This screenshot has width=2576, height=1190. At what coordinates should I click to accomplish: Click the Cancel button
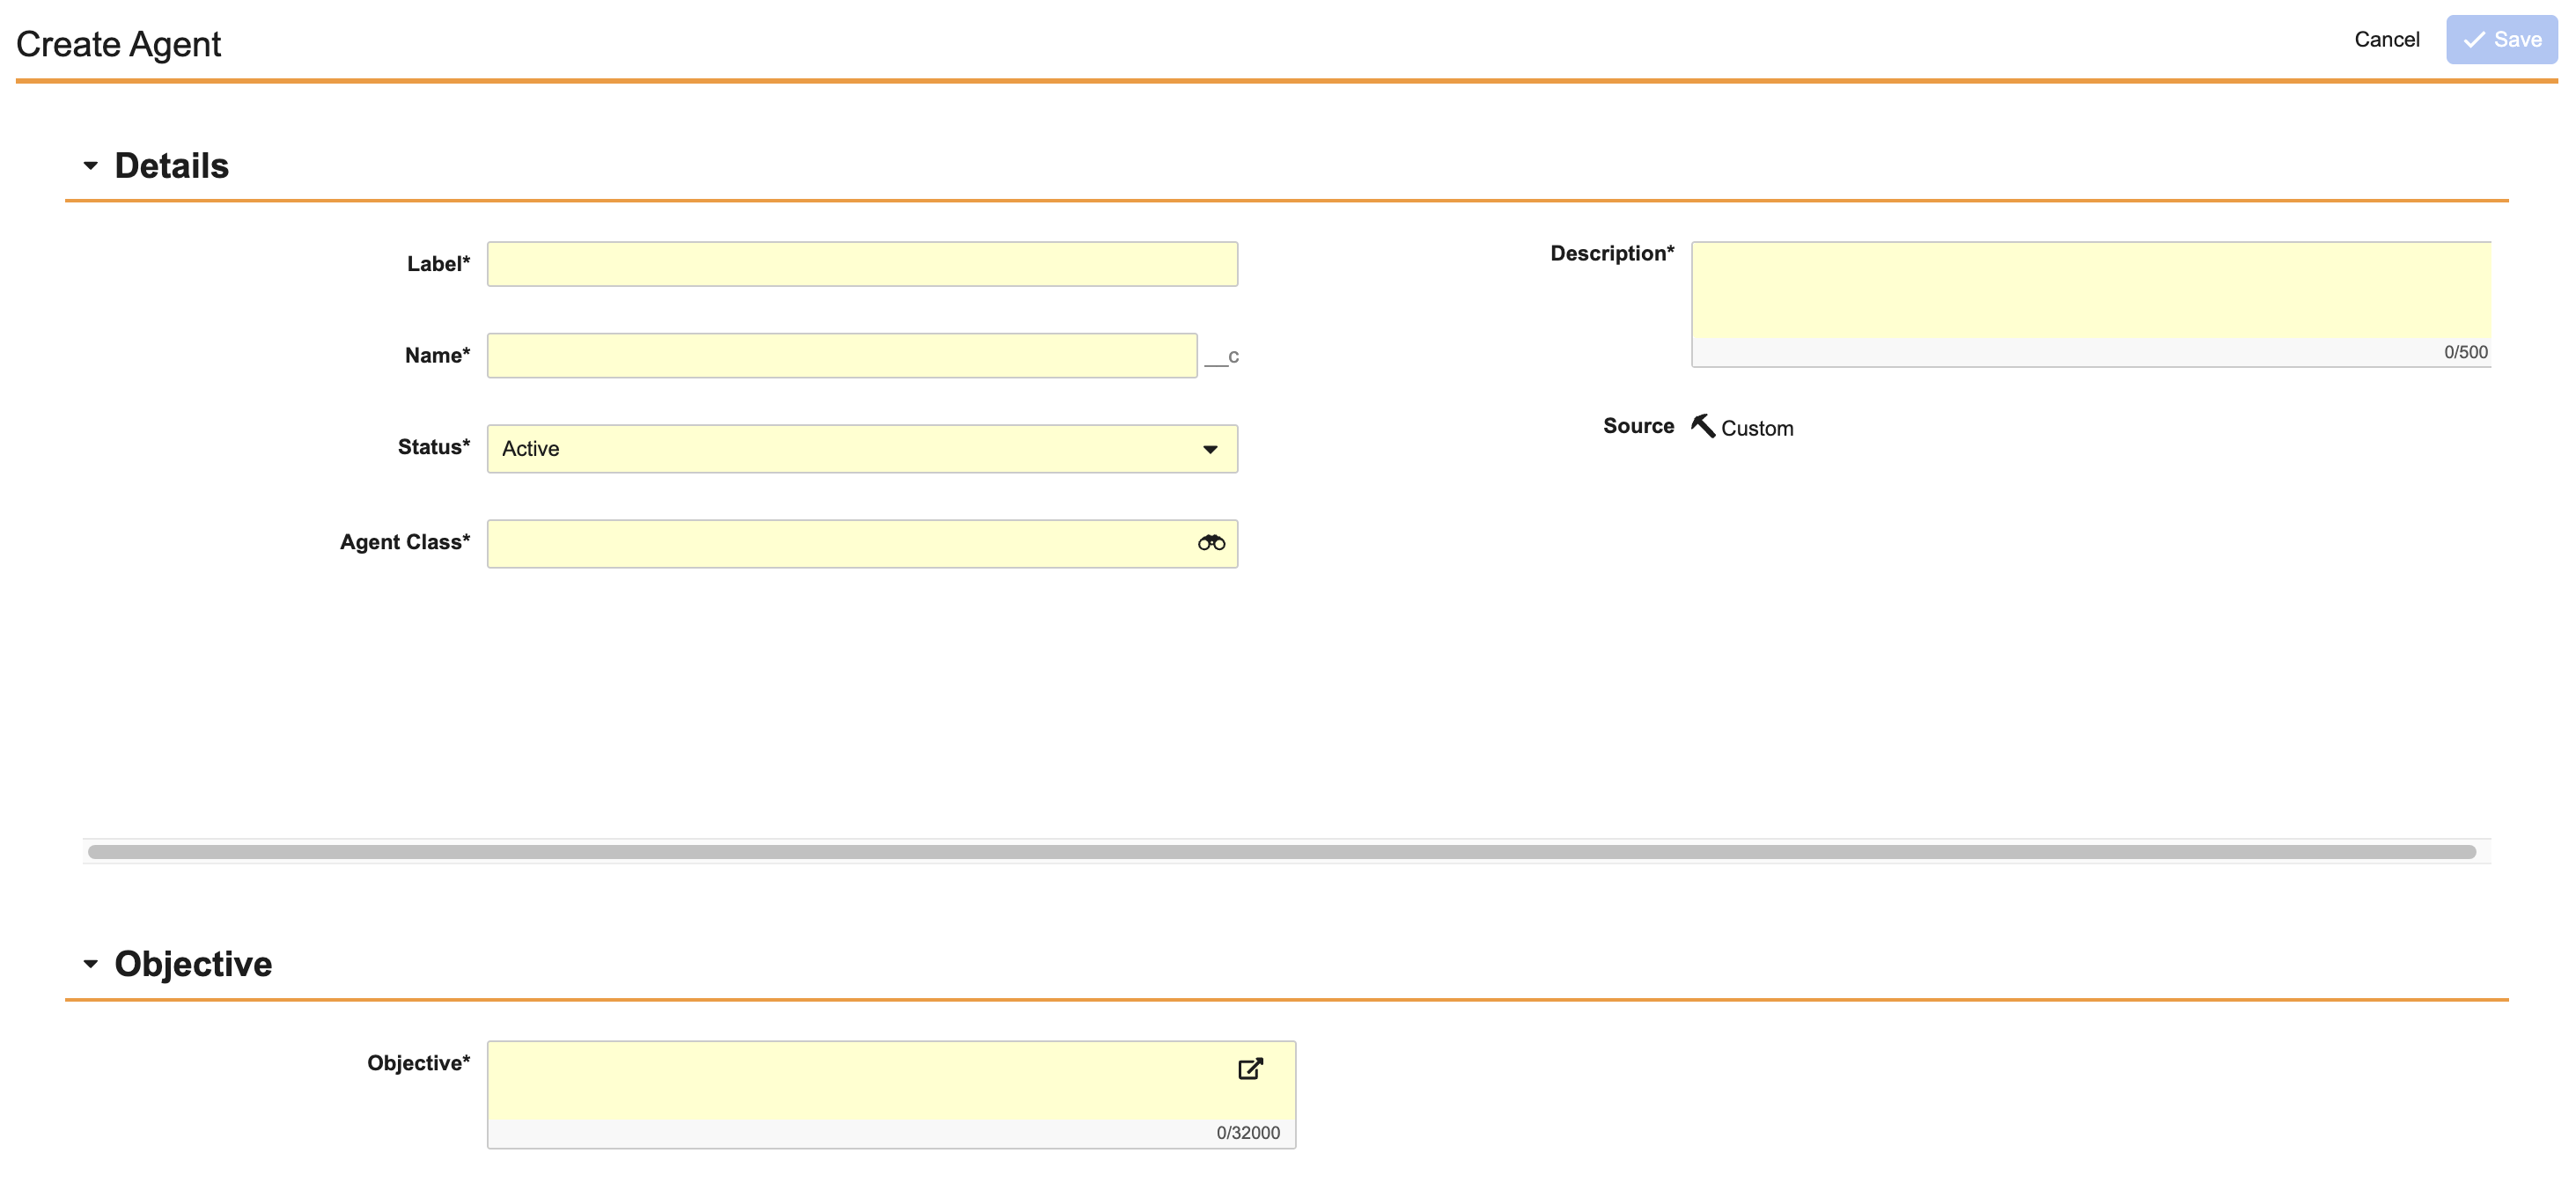point(2386,40)
